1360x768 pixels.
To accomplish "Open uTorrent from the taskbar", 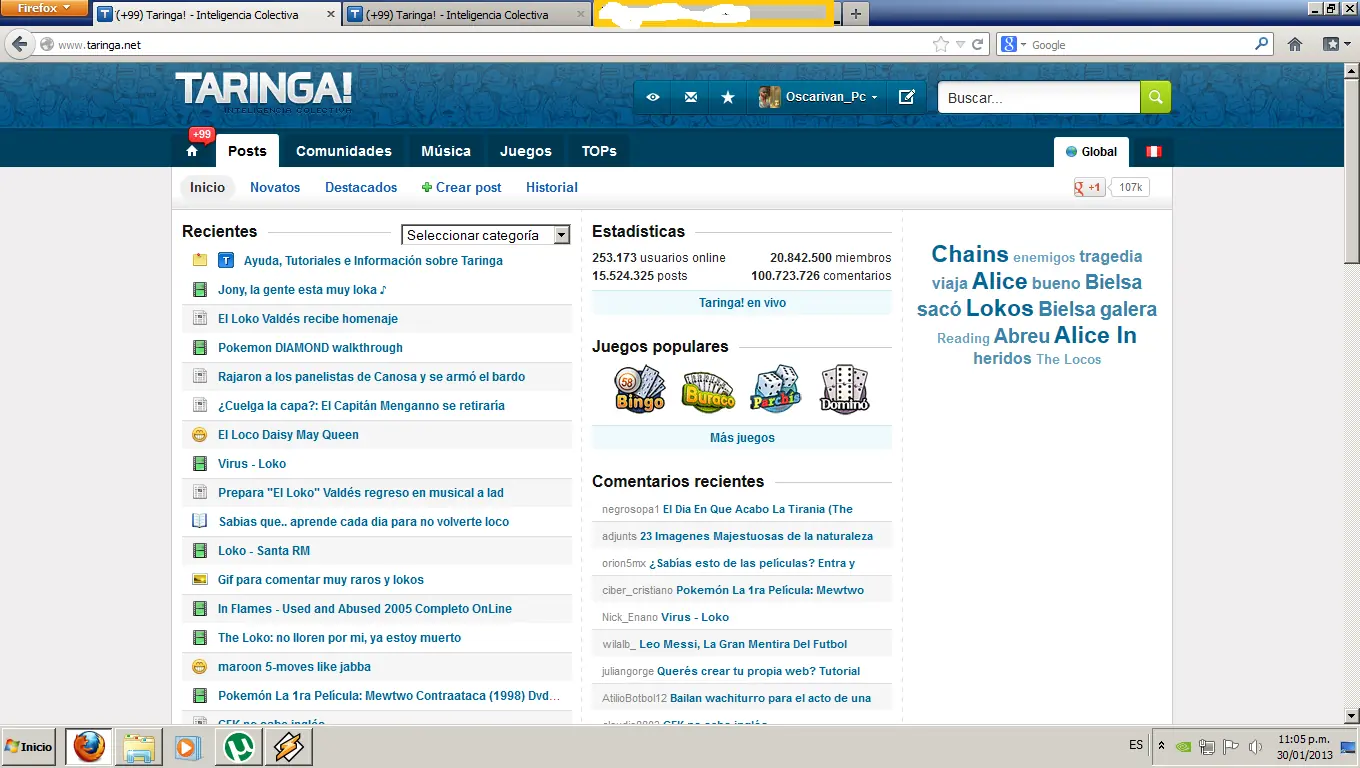I will [x=238, y=747].
